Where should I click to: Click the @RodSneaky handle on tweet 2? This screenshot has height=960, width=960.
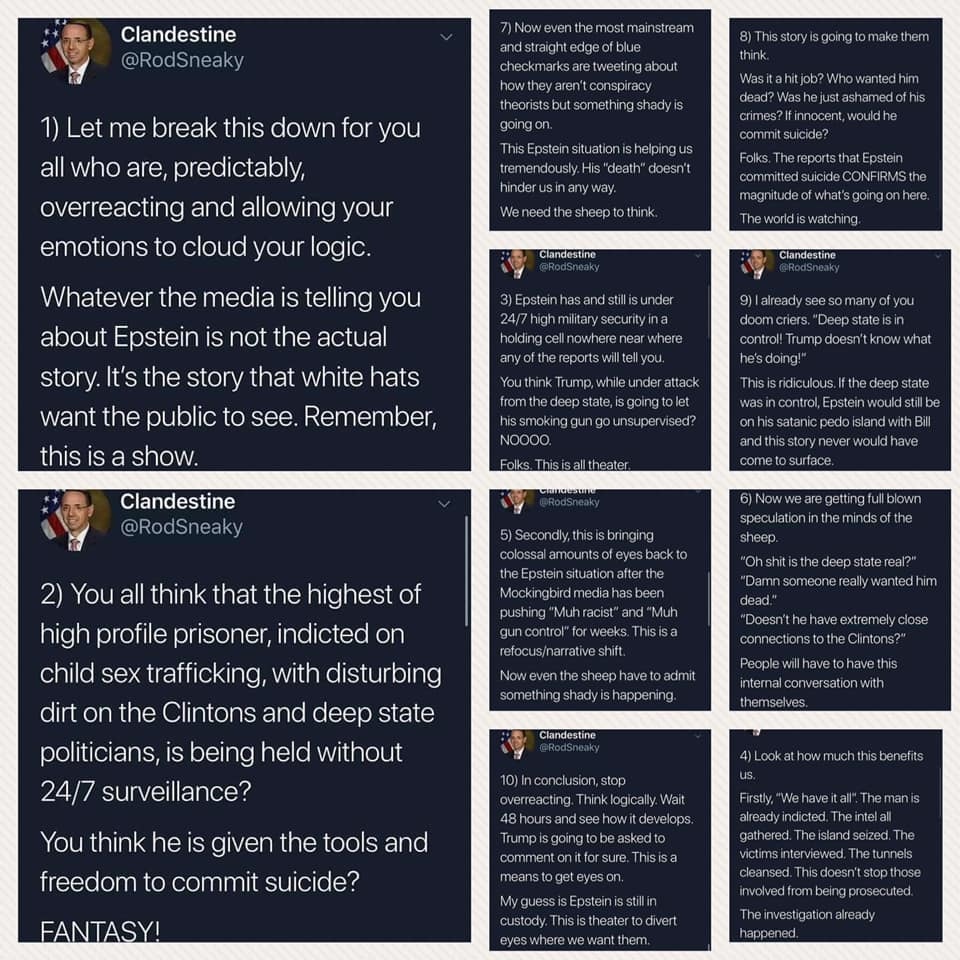tap(182, 527)
